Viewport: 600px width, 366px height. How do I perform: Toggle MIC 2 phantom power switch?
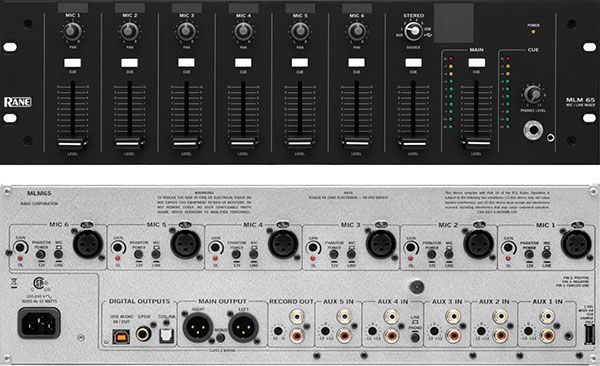coord(432,254)
